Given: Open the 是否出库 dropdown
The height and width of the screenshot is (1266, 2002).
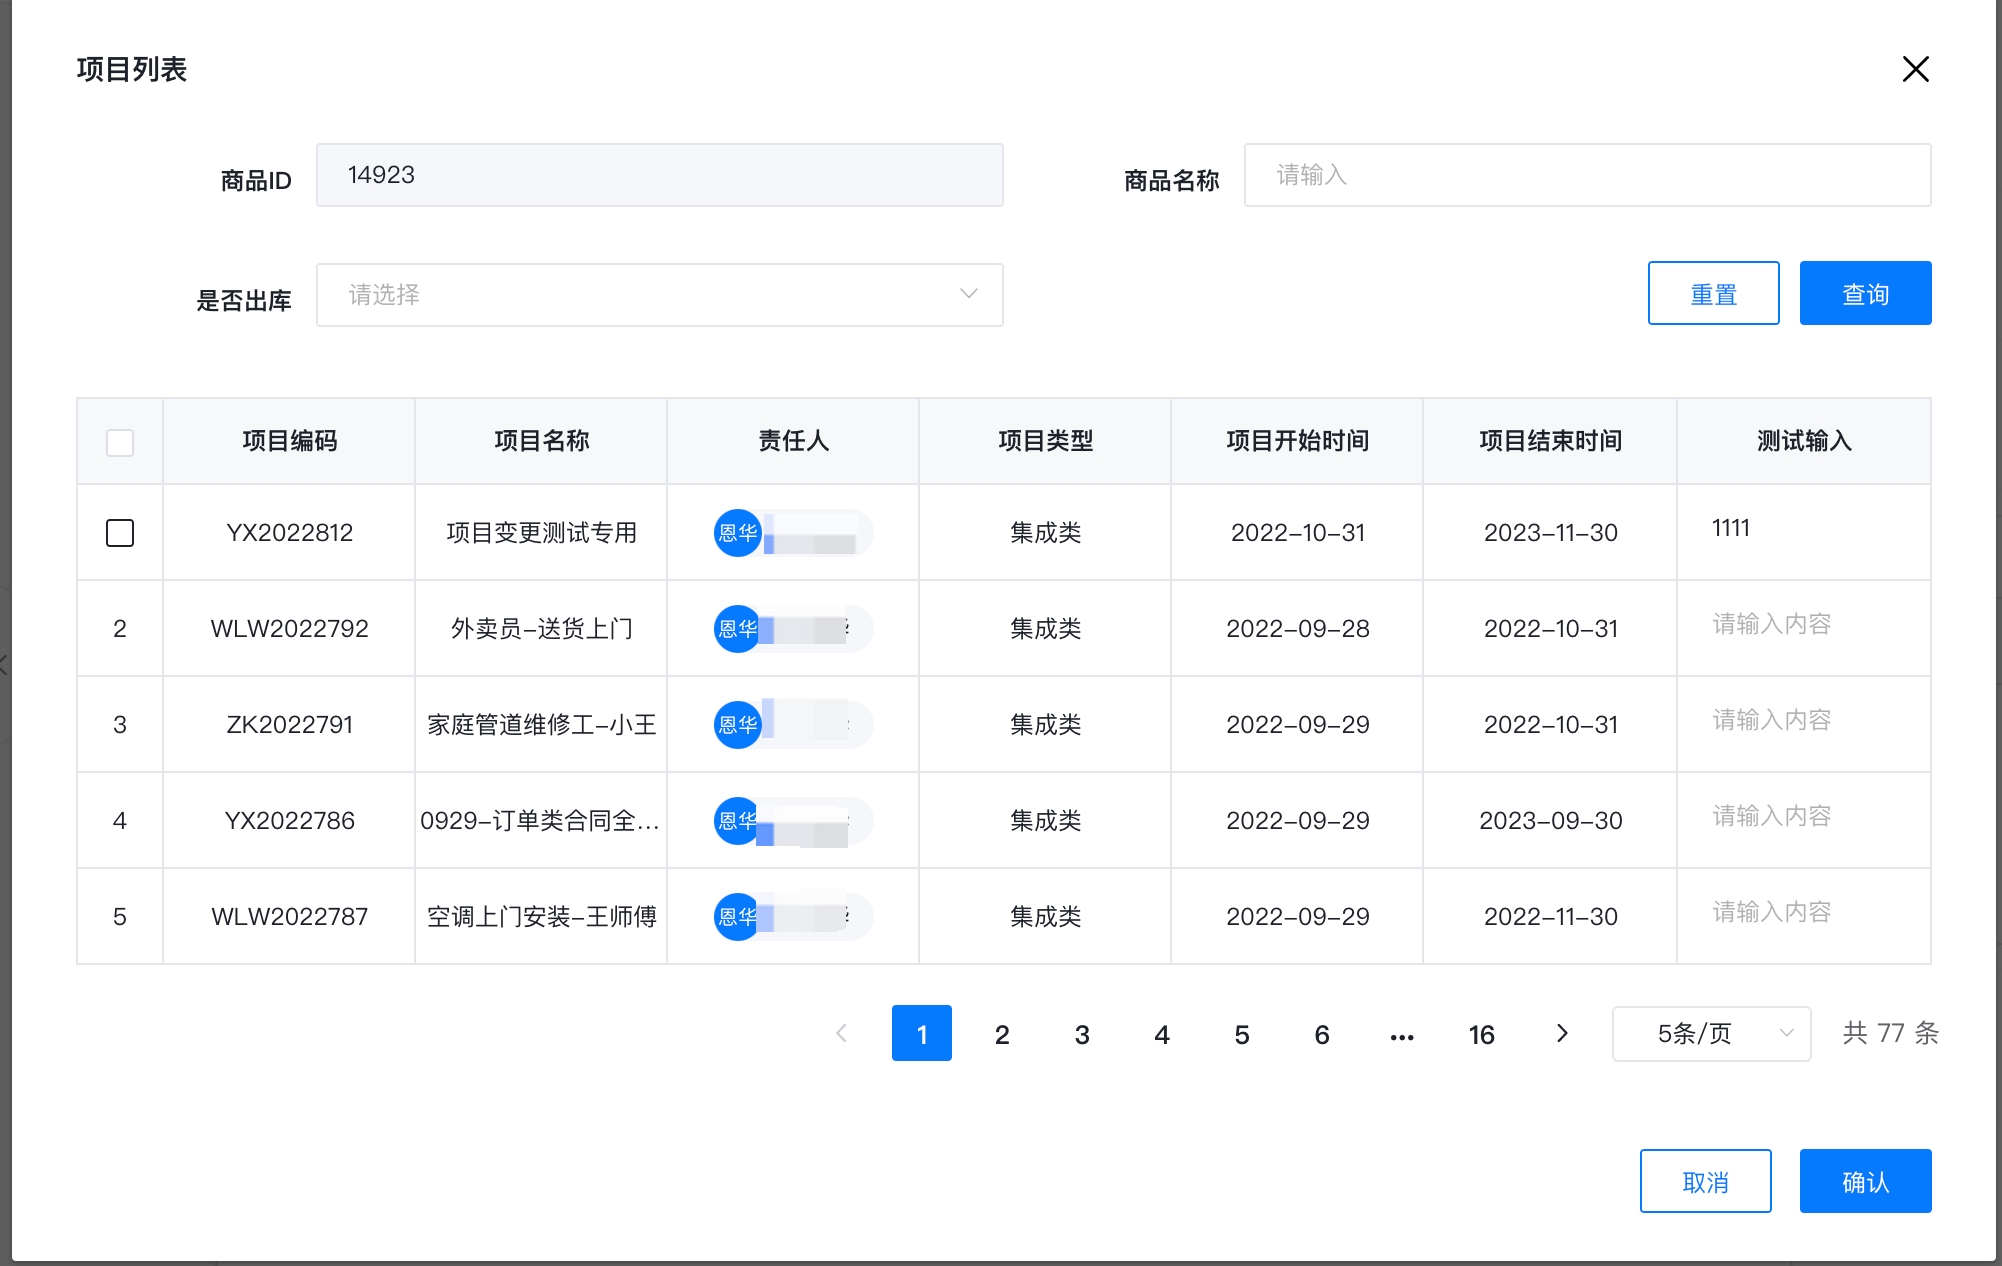Looking at the screenshot, I should (660, 295).
